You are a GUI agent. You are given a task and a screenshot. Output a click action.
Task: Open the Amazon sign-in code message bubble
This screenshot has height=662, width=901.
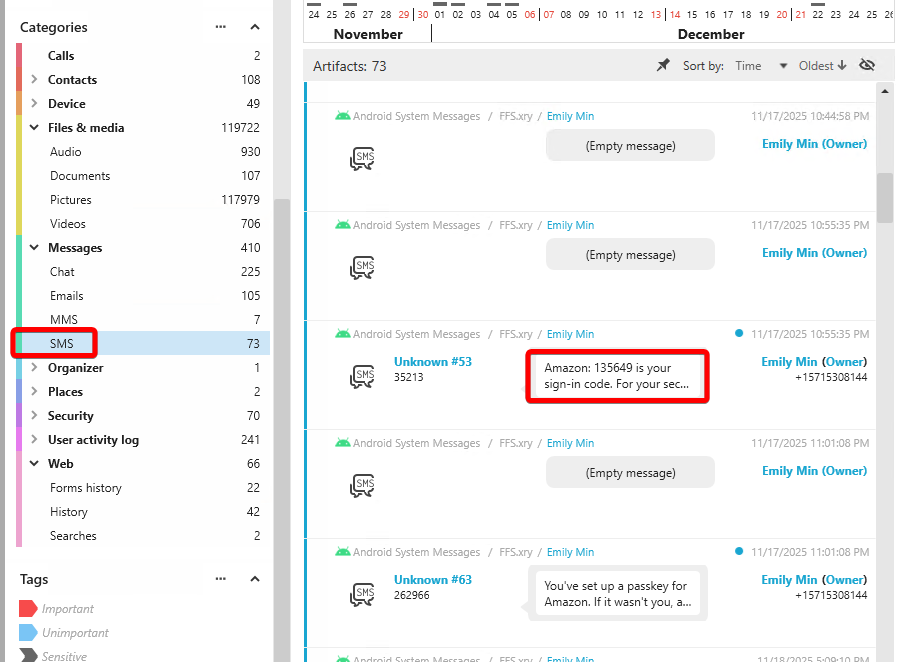tap(618, 376)
